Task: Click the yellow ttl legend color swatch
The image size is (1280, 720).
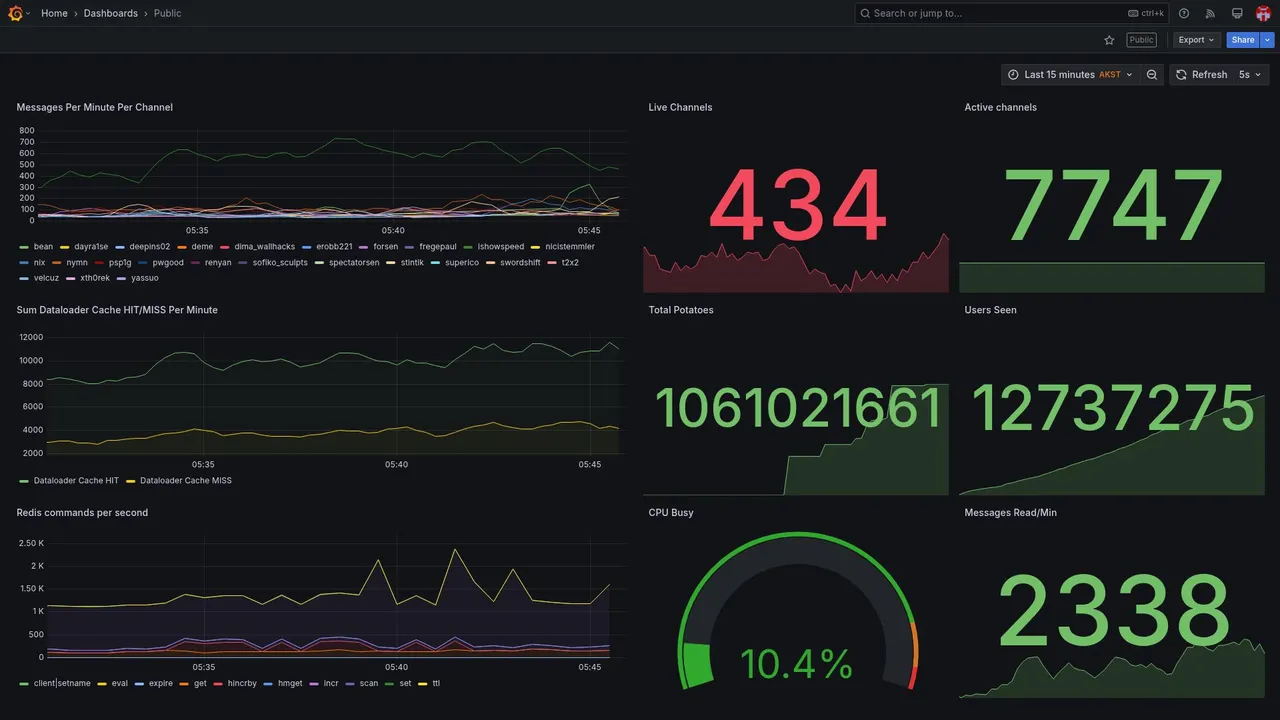Action: click(x=422, y=684)
